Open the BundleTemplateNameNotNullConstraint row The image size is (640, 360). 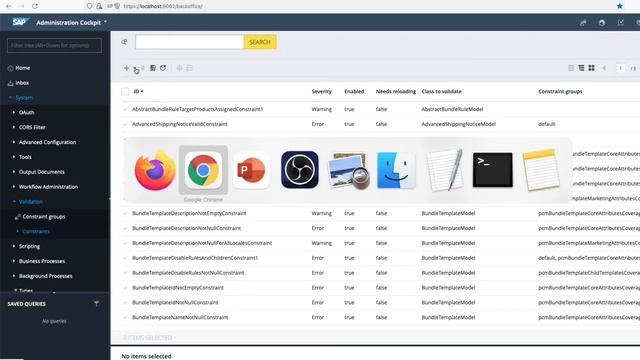click(x=380, y=317)
